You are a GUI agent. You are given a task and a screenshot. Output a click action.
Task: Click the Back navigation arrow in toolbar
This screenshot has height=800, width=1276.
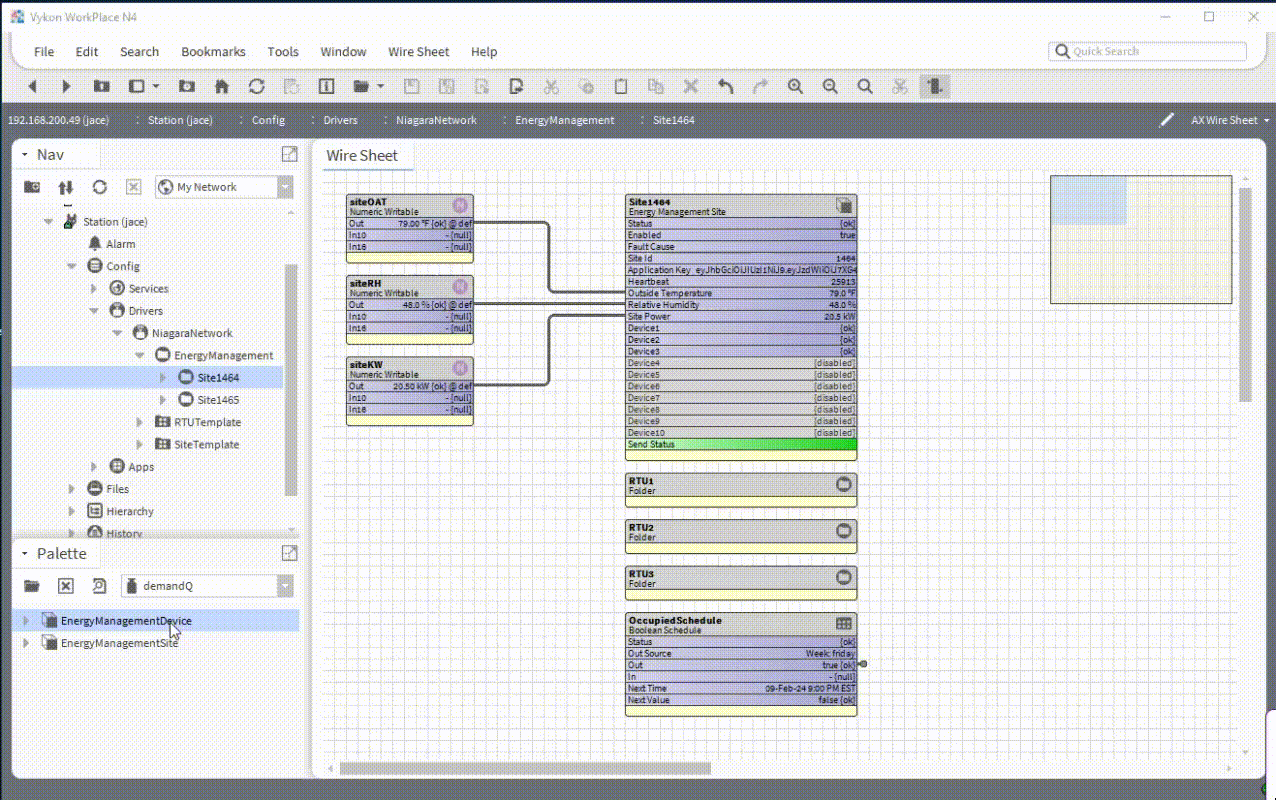pyautogui.click(x=33, y=87)
